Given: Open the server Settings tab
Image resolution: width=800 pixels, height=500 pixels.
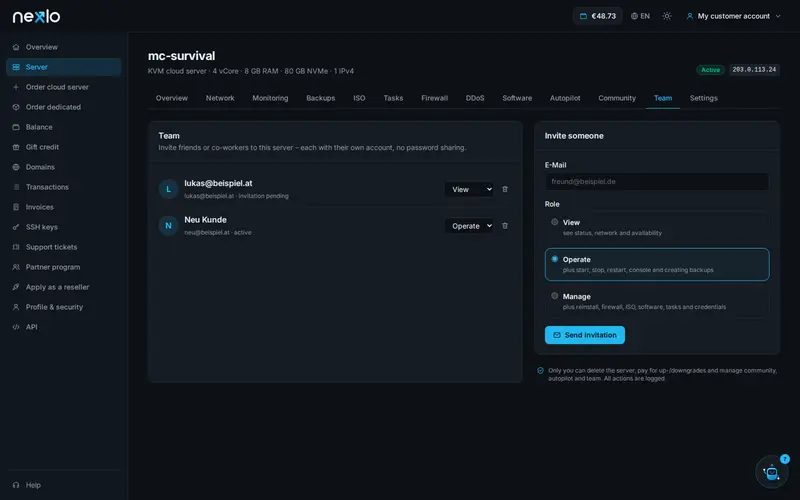Looking at the screenshot, I should [x=704, y=98].
